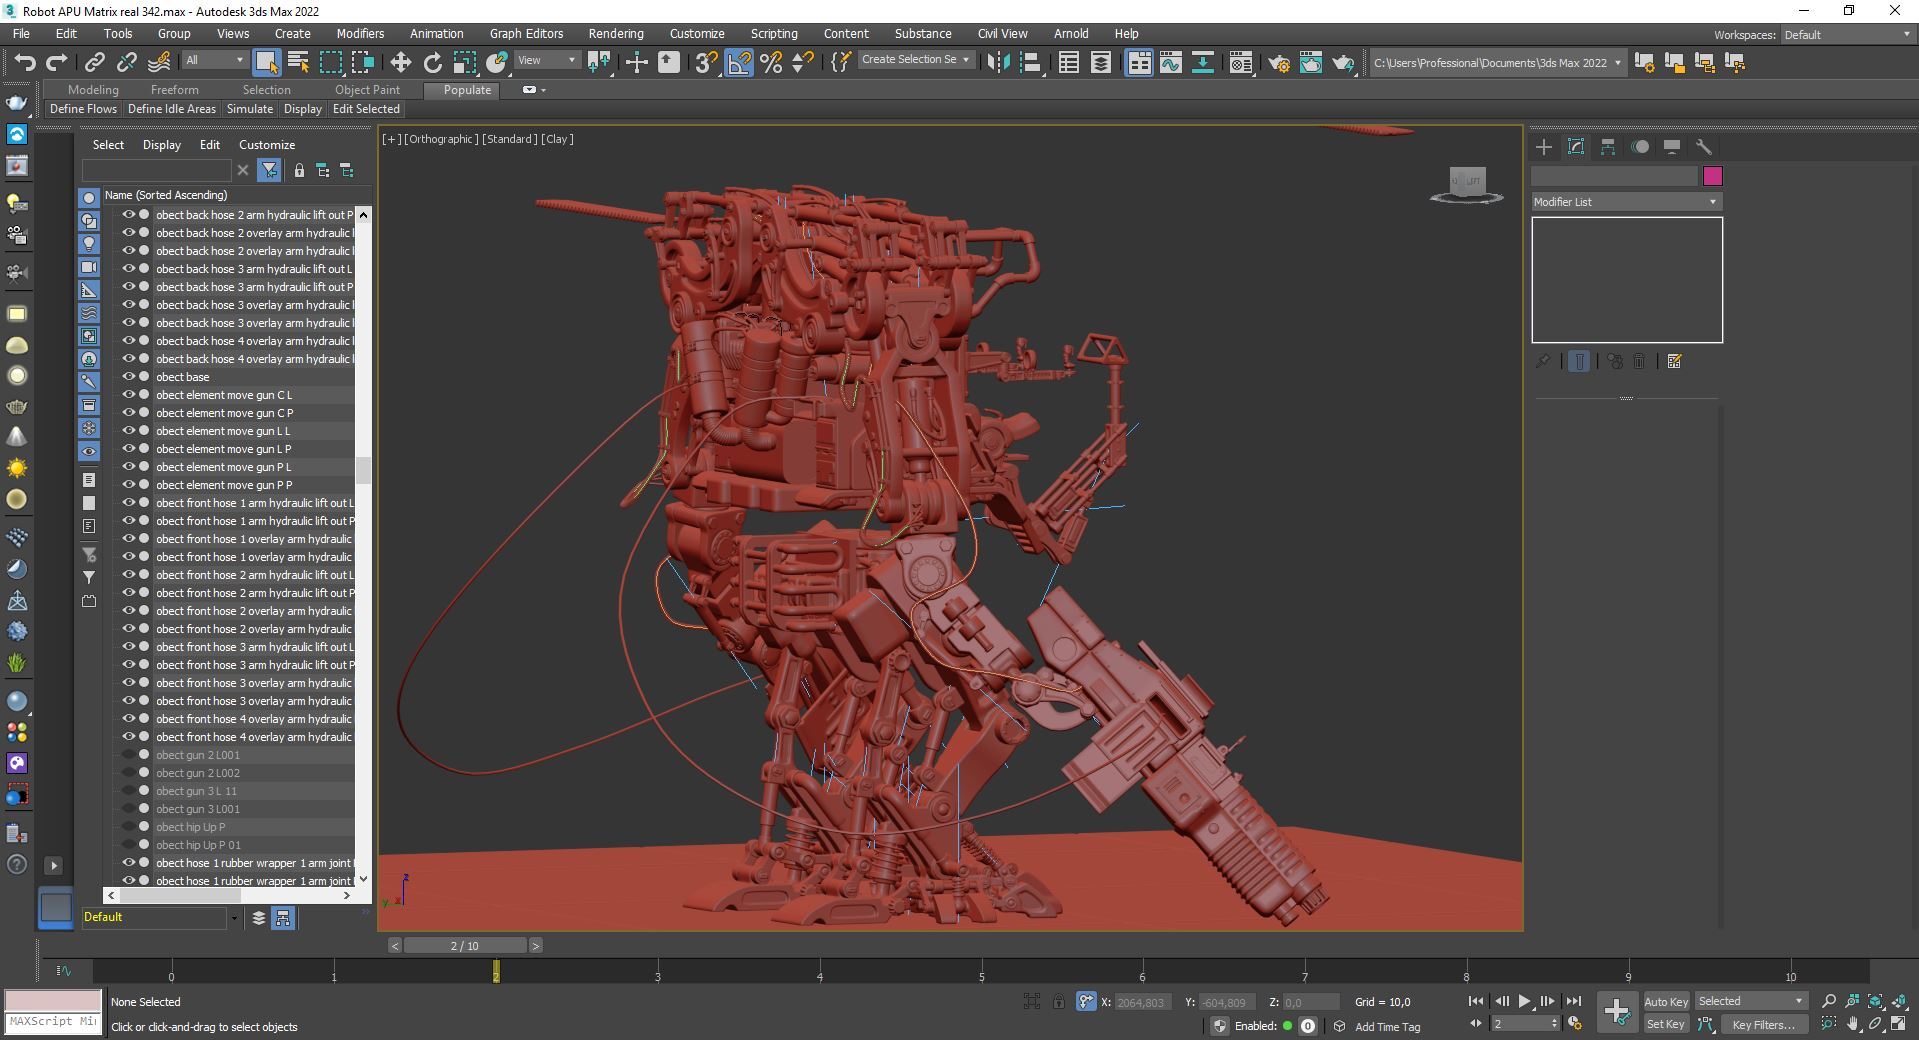Open the Utilities wrench panel
1919x1040 pixels.
(x=1704, y=147)
